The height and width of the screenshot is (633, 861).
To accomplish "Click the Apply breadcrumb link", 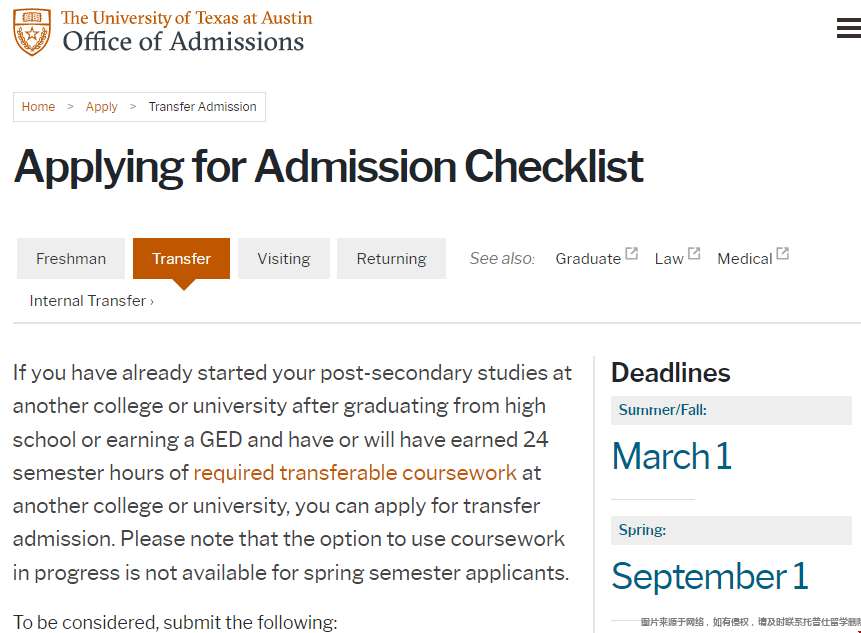I will coord(101,107).
